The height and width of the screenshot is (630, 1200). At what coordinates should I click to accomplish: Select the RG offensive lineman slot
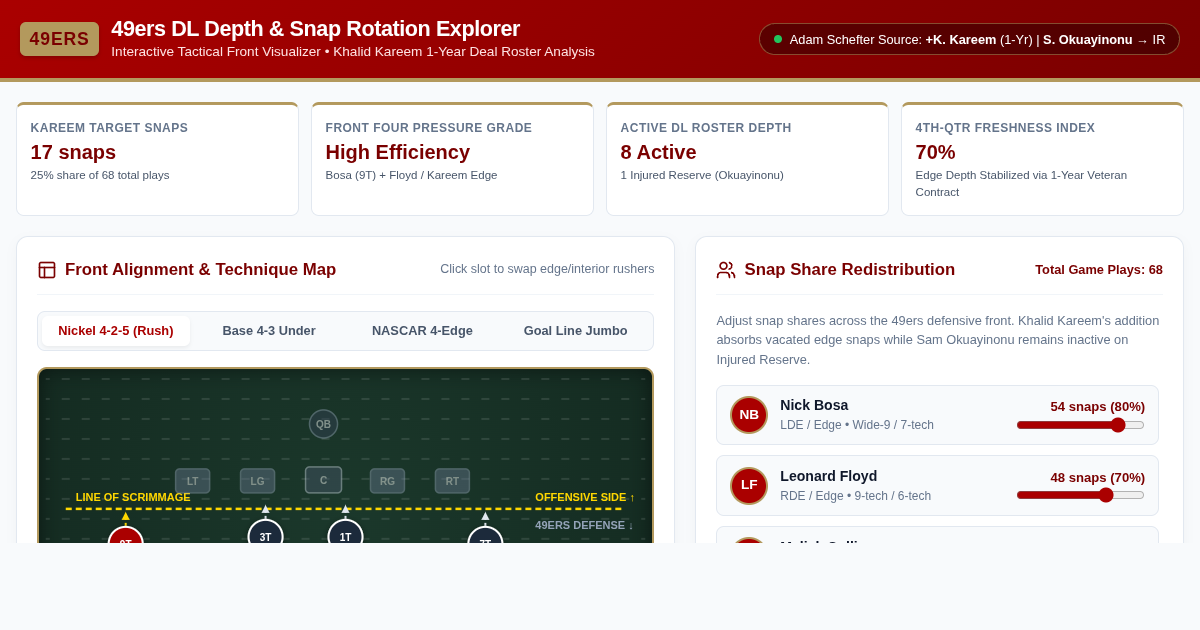387,481
